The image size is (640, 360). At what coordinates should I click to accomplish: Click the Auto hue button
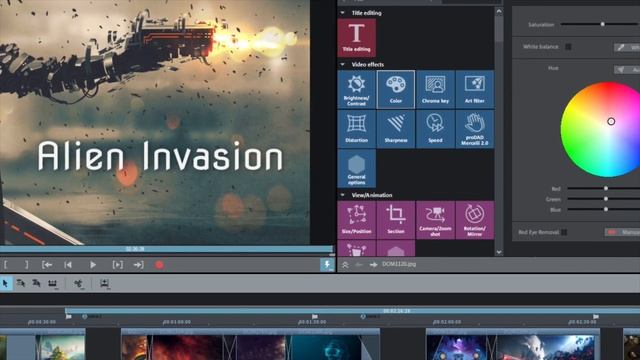[627, 70]
